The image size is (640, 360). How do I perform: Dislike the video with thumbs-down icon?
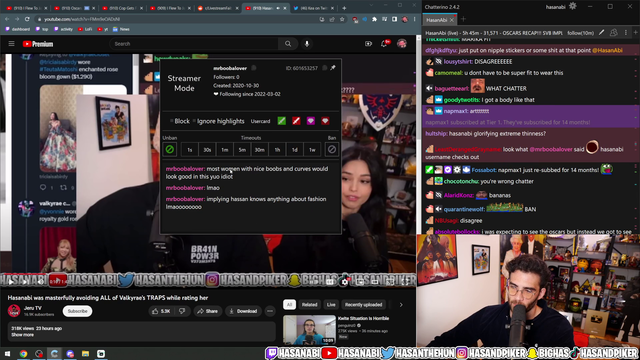[182, 311]
